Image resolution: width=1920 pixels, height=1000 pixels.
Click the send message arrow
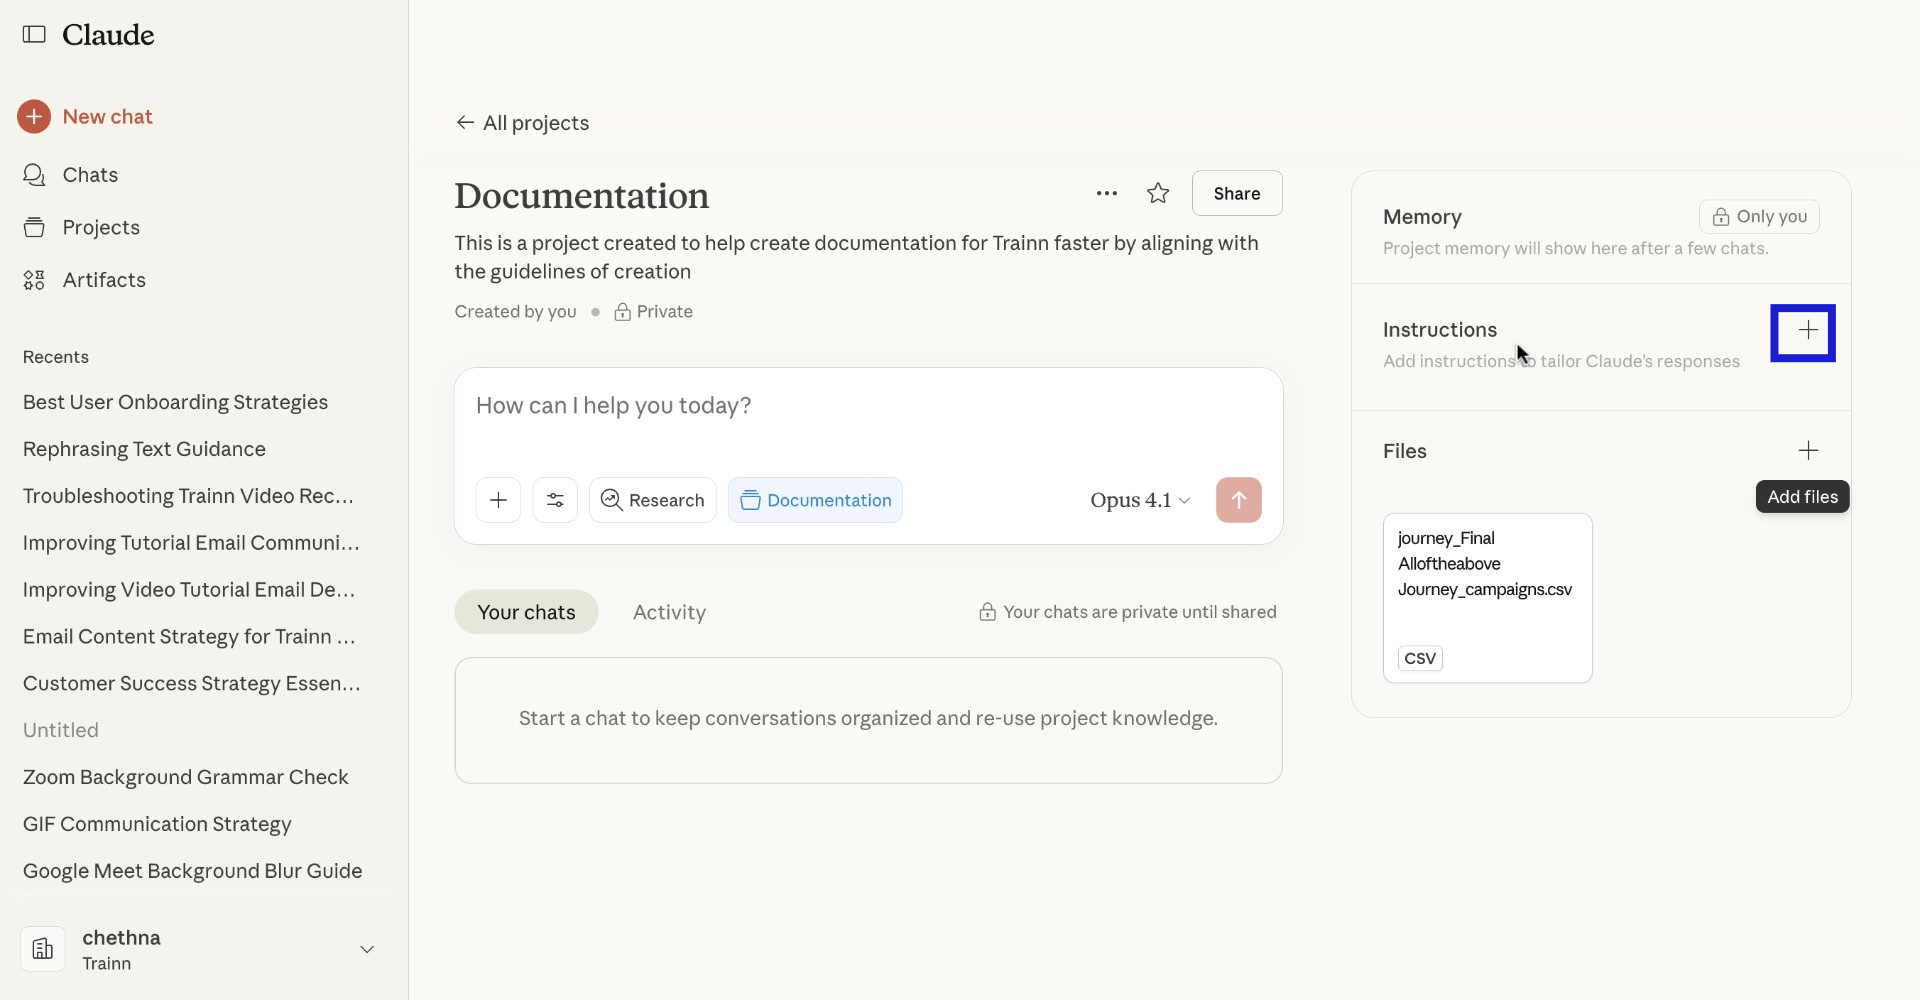1238,500
